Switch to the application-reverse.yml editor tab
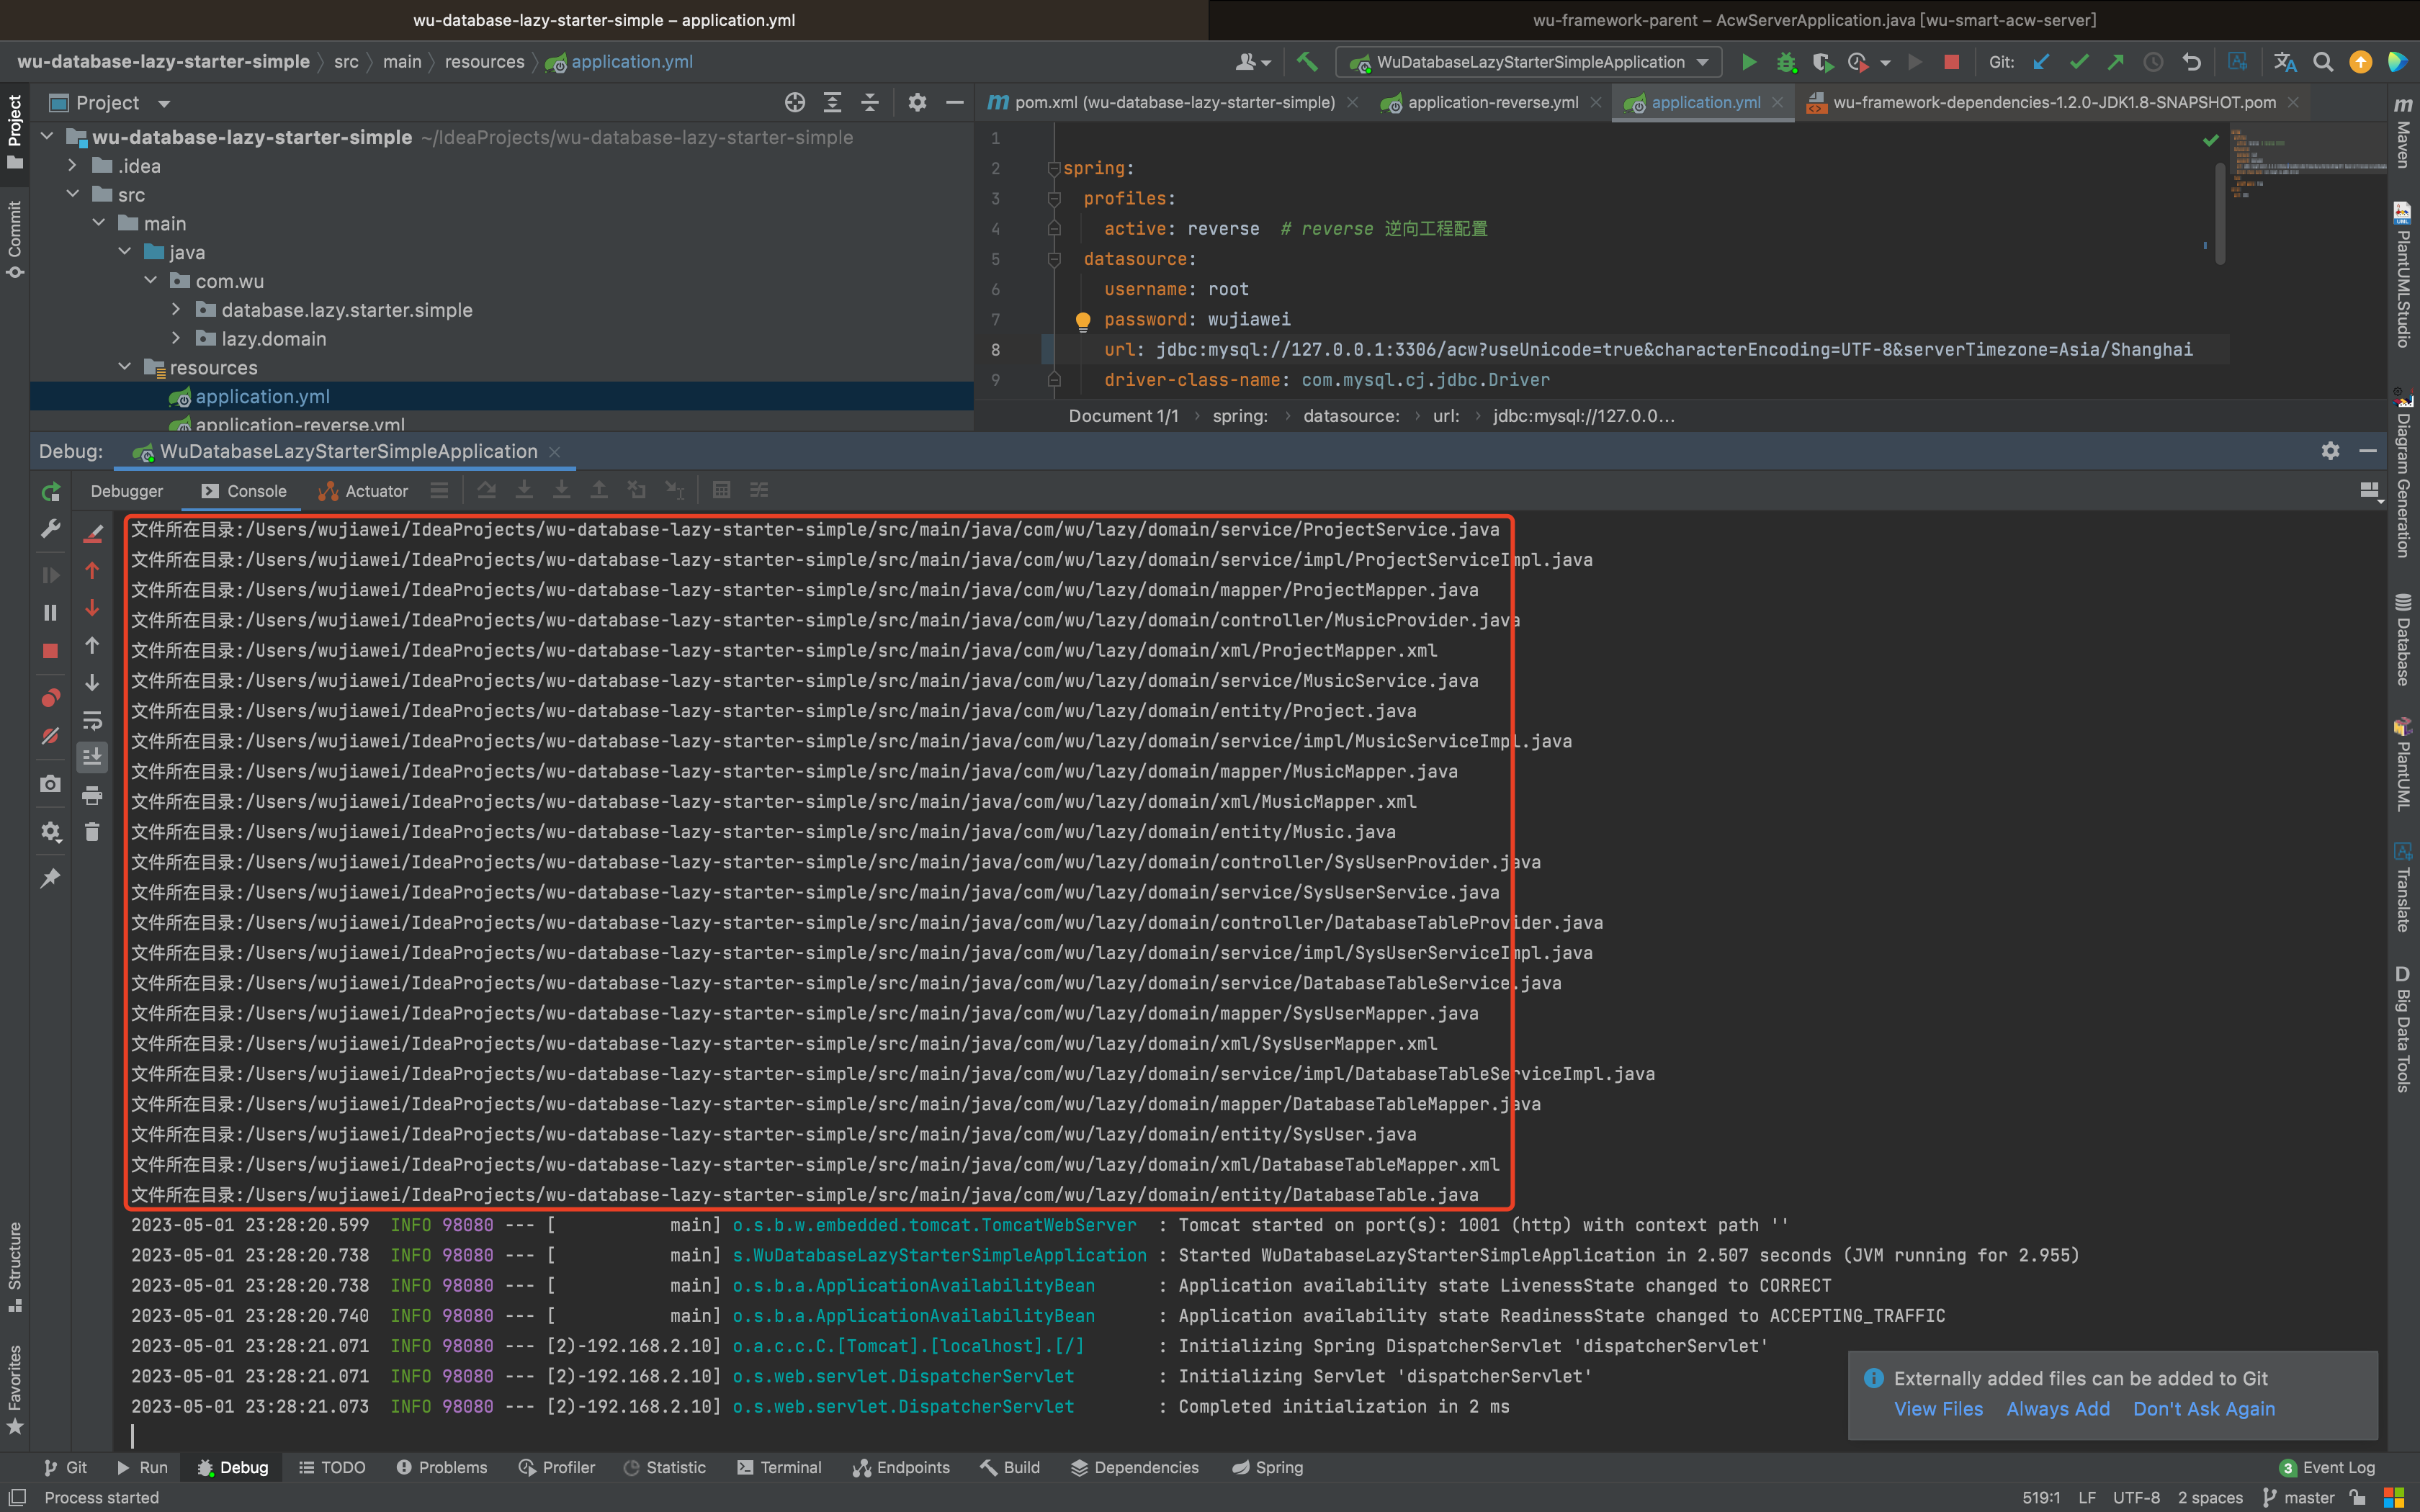The image size is (2420, 1512). coord(1492,102)
